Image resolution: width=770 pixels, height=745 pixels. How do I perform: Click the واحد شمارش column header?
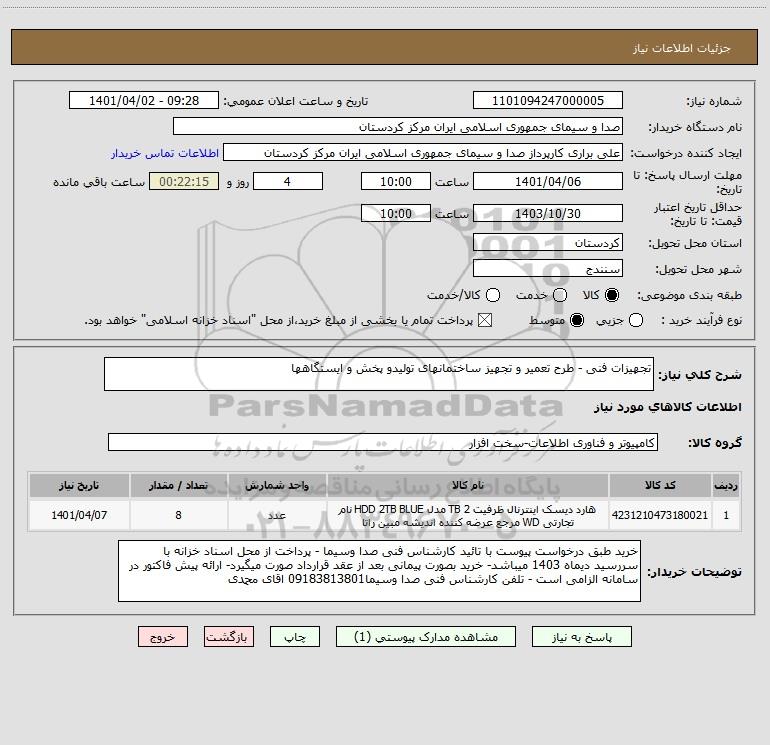[277, 485]
